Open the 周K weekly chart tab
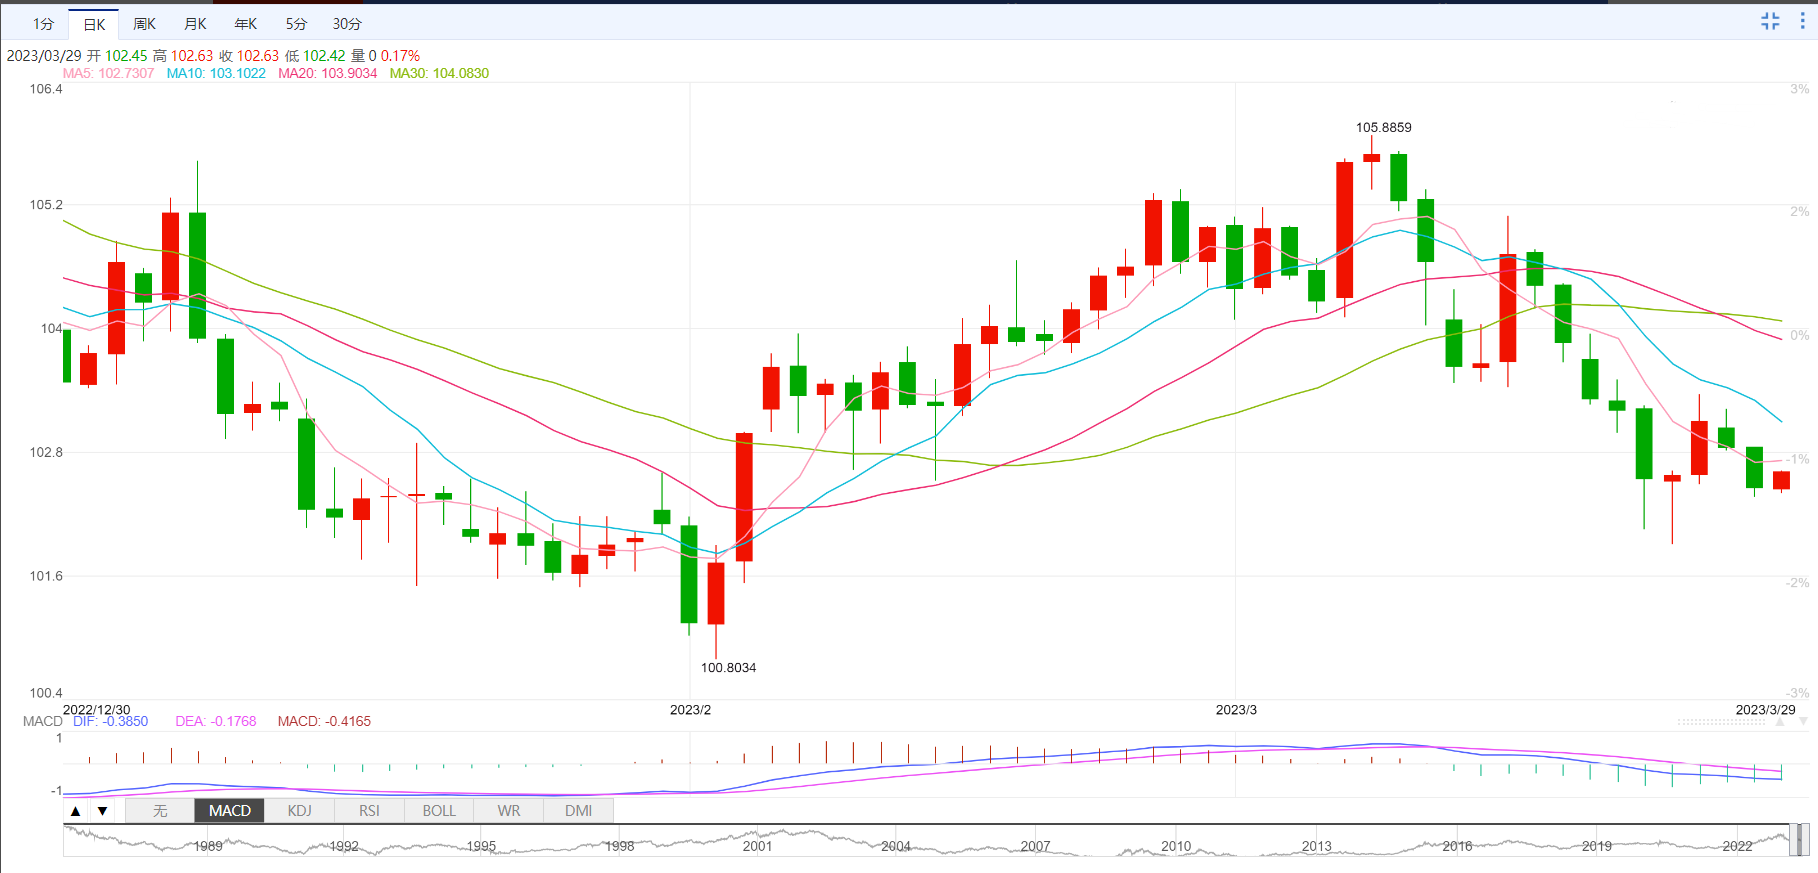The width and height of the screenshot is (1818, 873). click(x=144, y=24)
